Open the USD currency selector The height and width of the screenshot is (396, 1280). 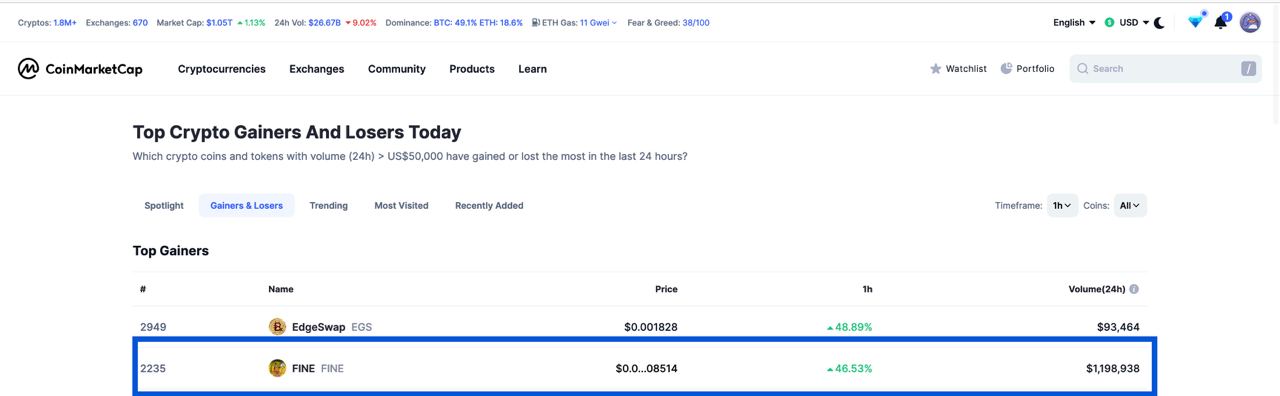click(1127, 22)
